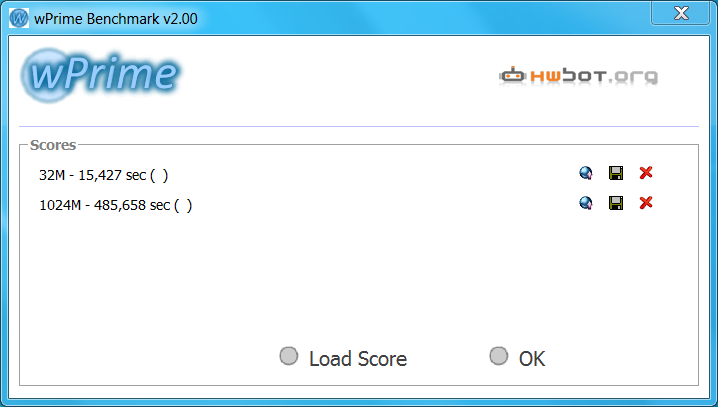Click the Load Score text label
This screenshot has height=407, width=718.
[x=358, y=359]
